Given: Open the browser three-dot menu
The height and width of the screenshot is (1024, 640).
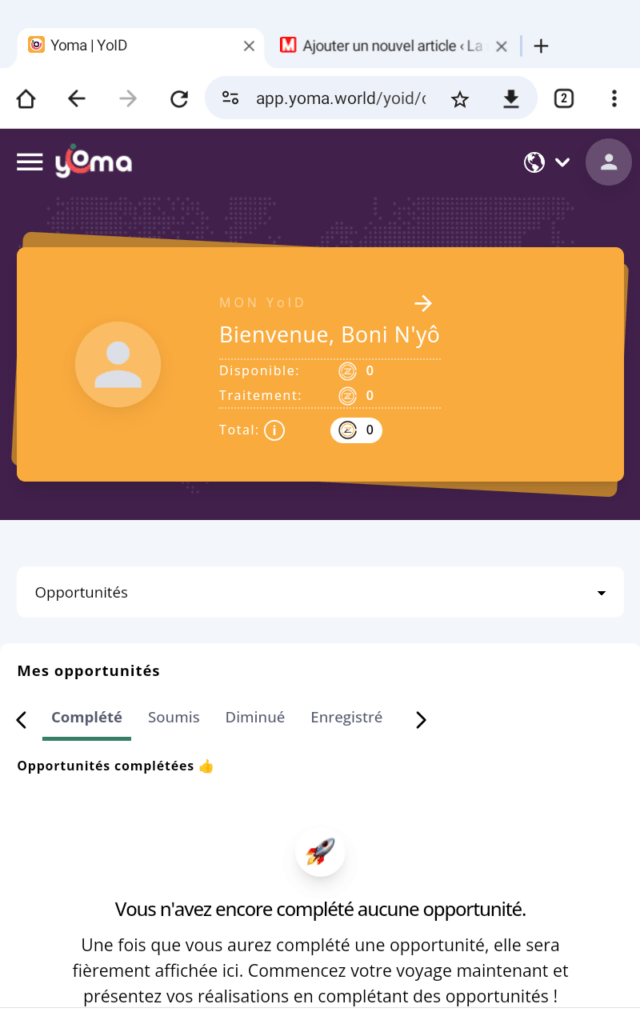Looking at the screenshot, I should [x=614, y=98].
